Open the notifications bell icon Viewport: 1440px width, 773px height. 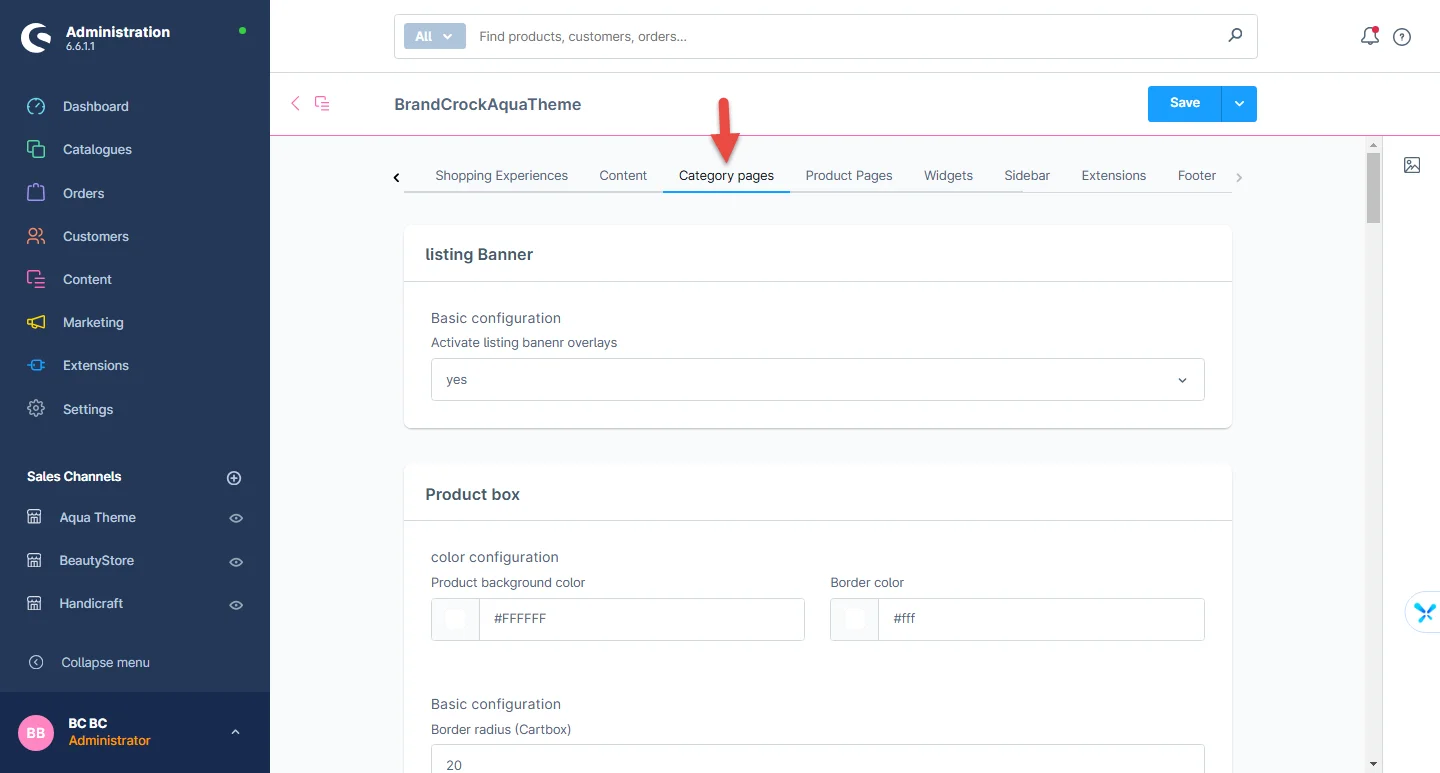(x=1369, y=37)
